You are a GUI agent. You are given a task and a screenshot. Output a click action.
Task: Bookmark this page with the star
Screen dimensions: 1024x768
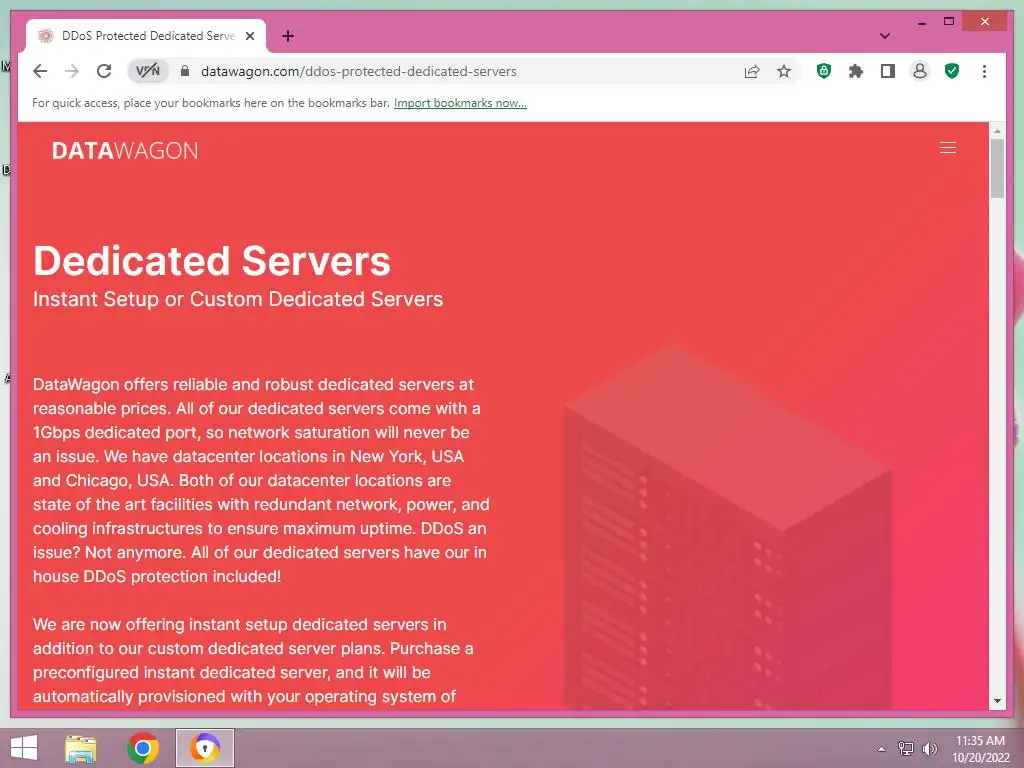pyautogui.click(x=784, y=71)
